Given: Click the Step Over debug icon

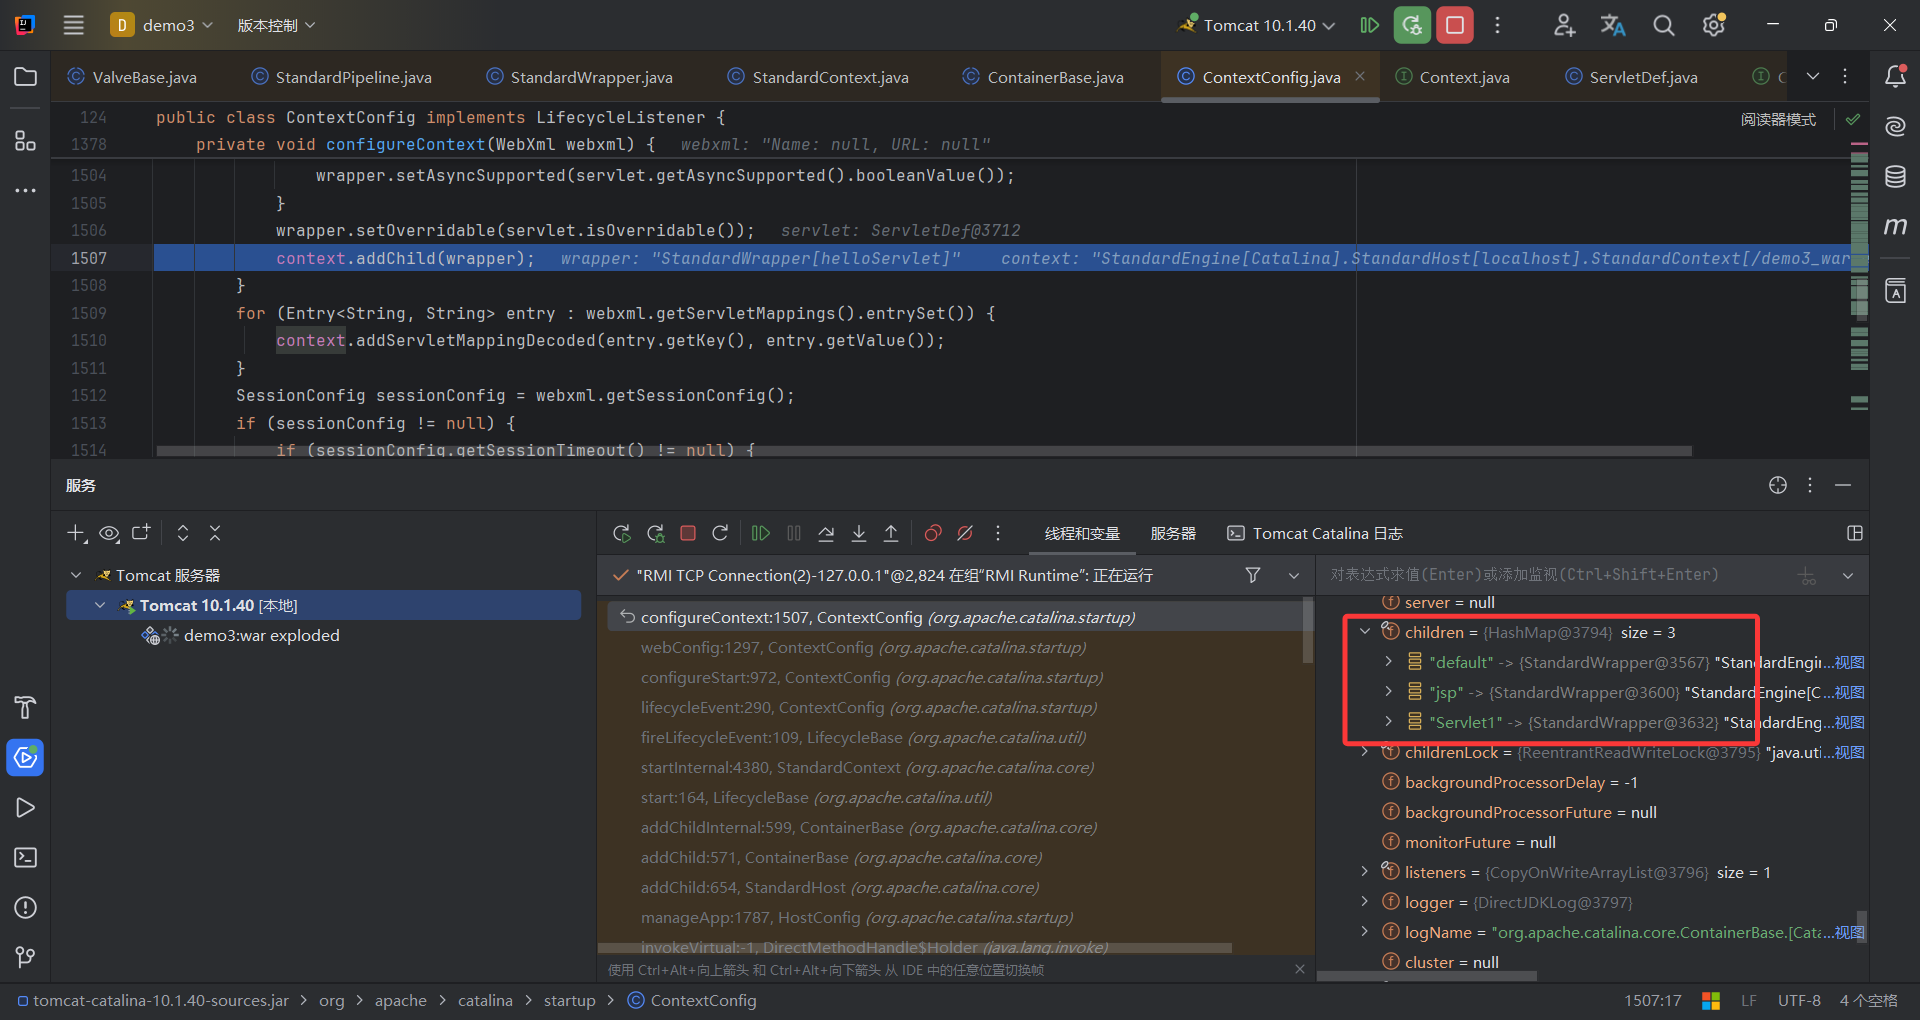Looking at the screenshot, I should (826, 533).
